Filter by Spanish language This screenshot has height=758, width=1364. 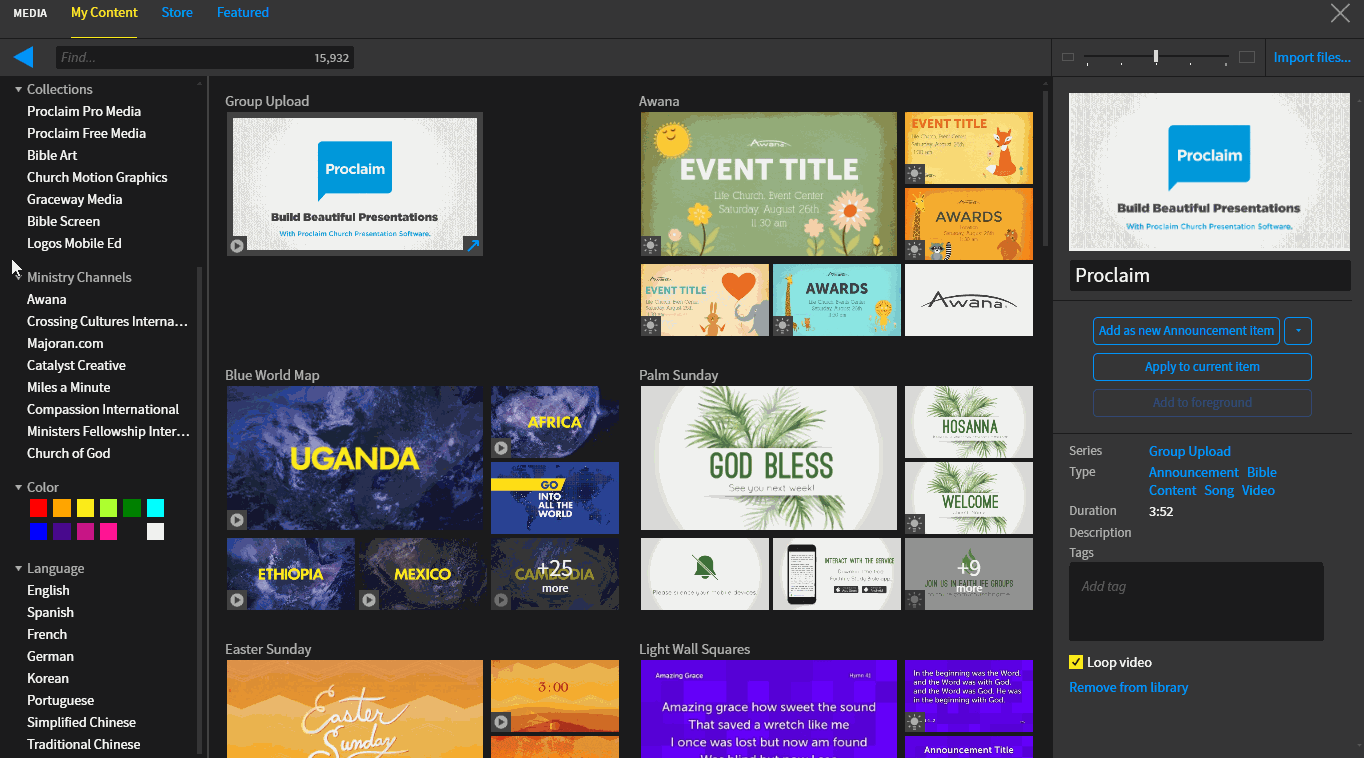pyautogui.click(x=50, y=612)
